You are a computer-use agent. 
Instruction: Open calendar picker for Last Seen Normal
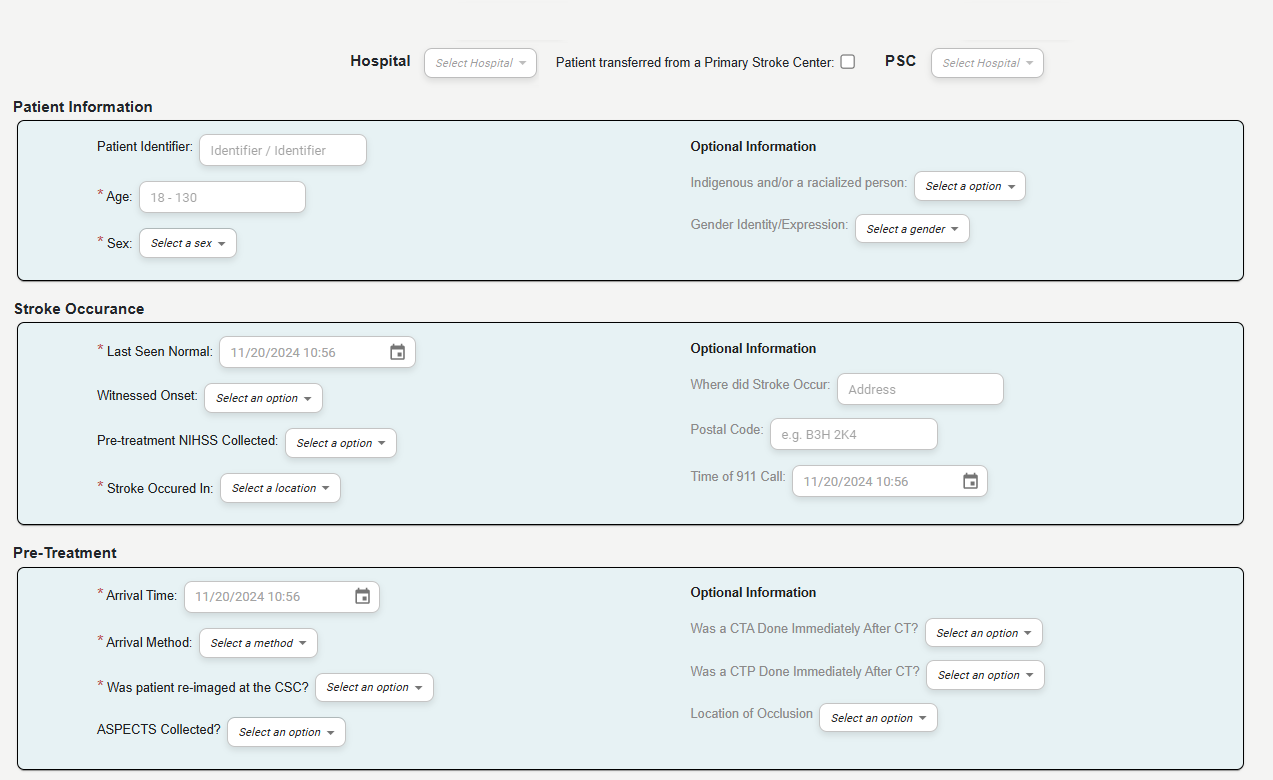click(x=397, y=352)
